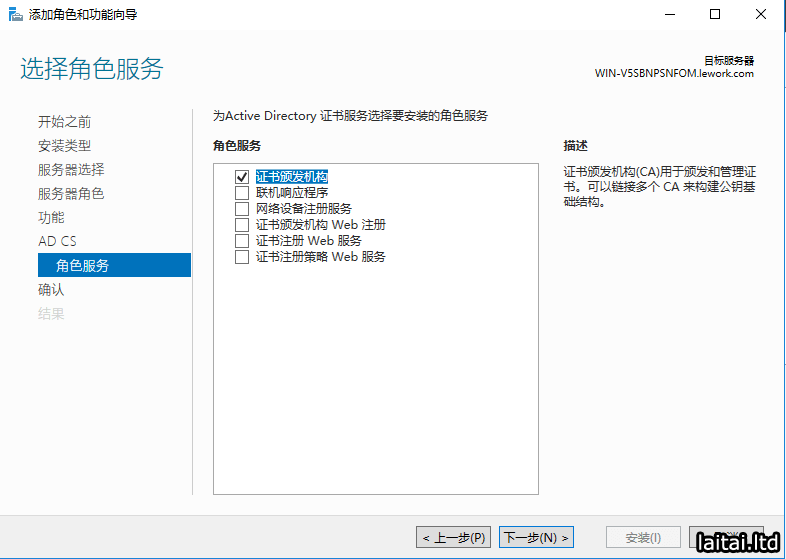Go to 开始之前 step in sidebar
The width and height of the screenshot is (786, 559).
[64, 122]
